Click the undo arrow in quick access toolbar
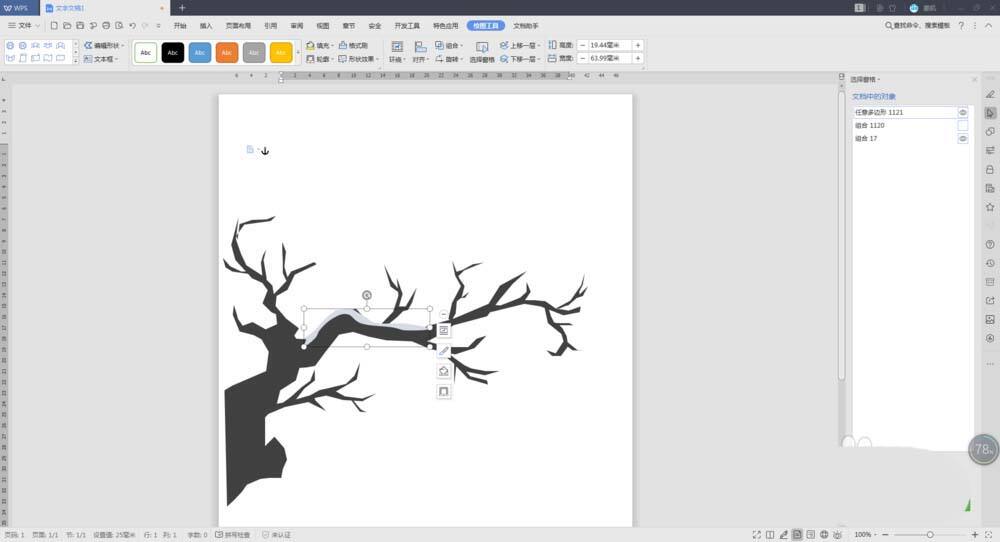1000x542 pixels. pos(132,25)
